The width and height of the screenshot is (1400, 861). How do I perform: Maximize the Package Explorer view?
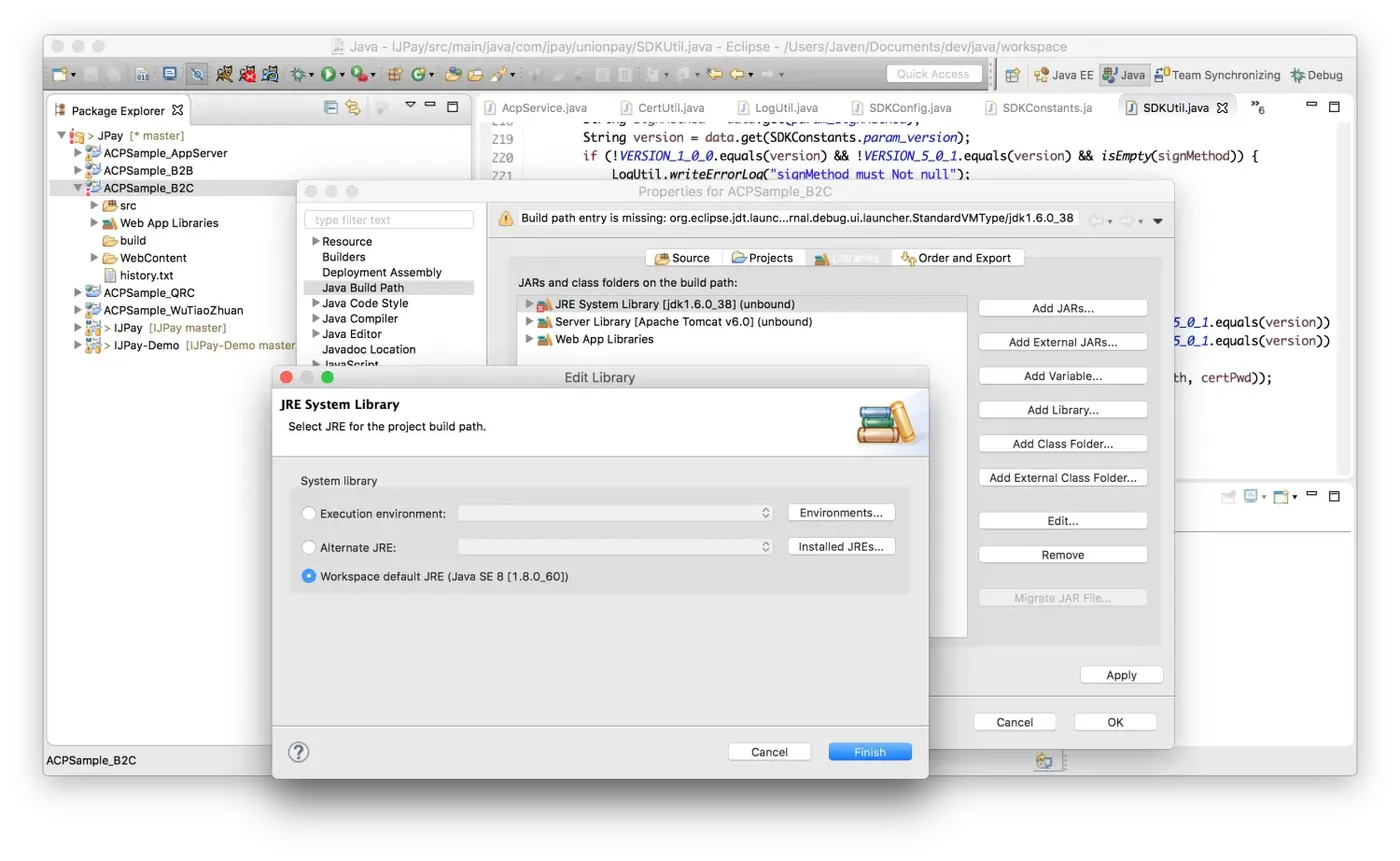pos(452,106)
